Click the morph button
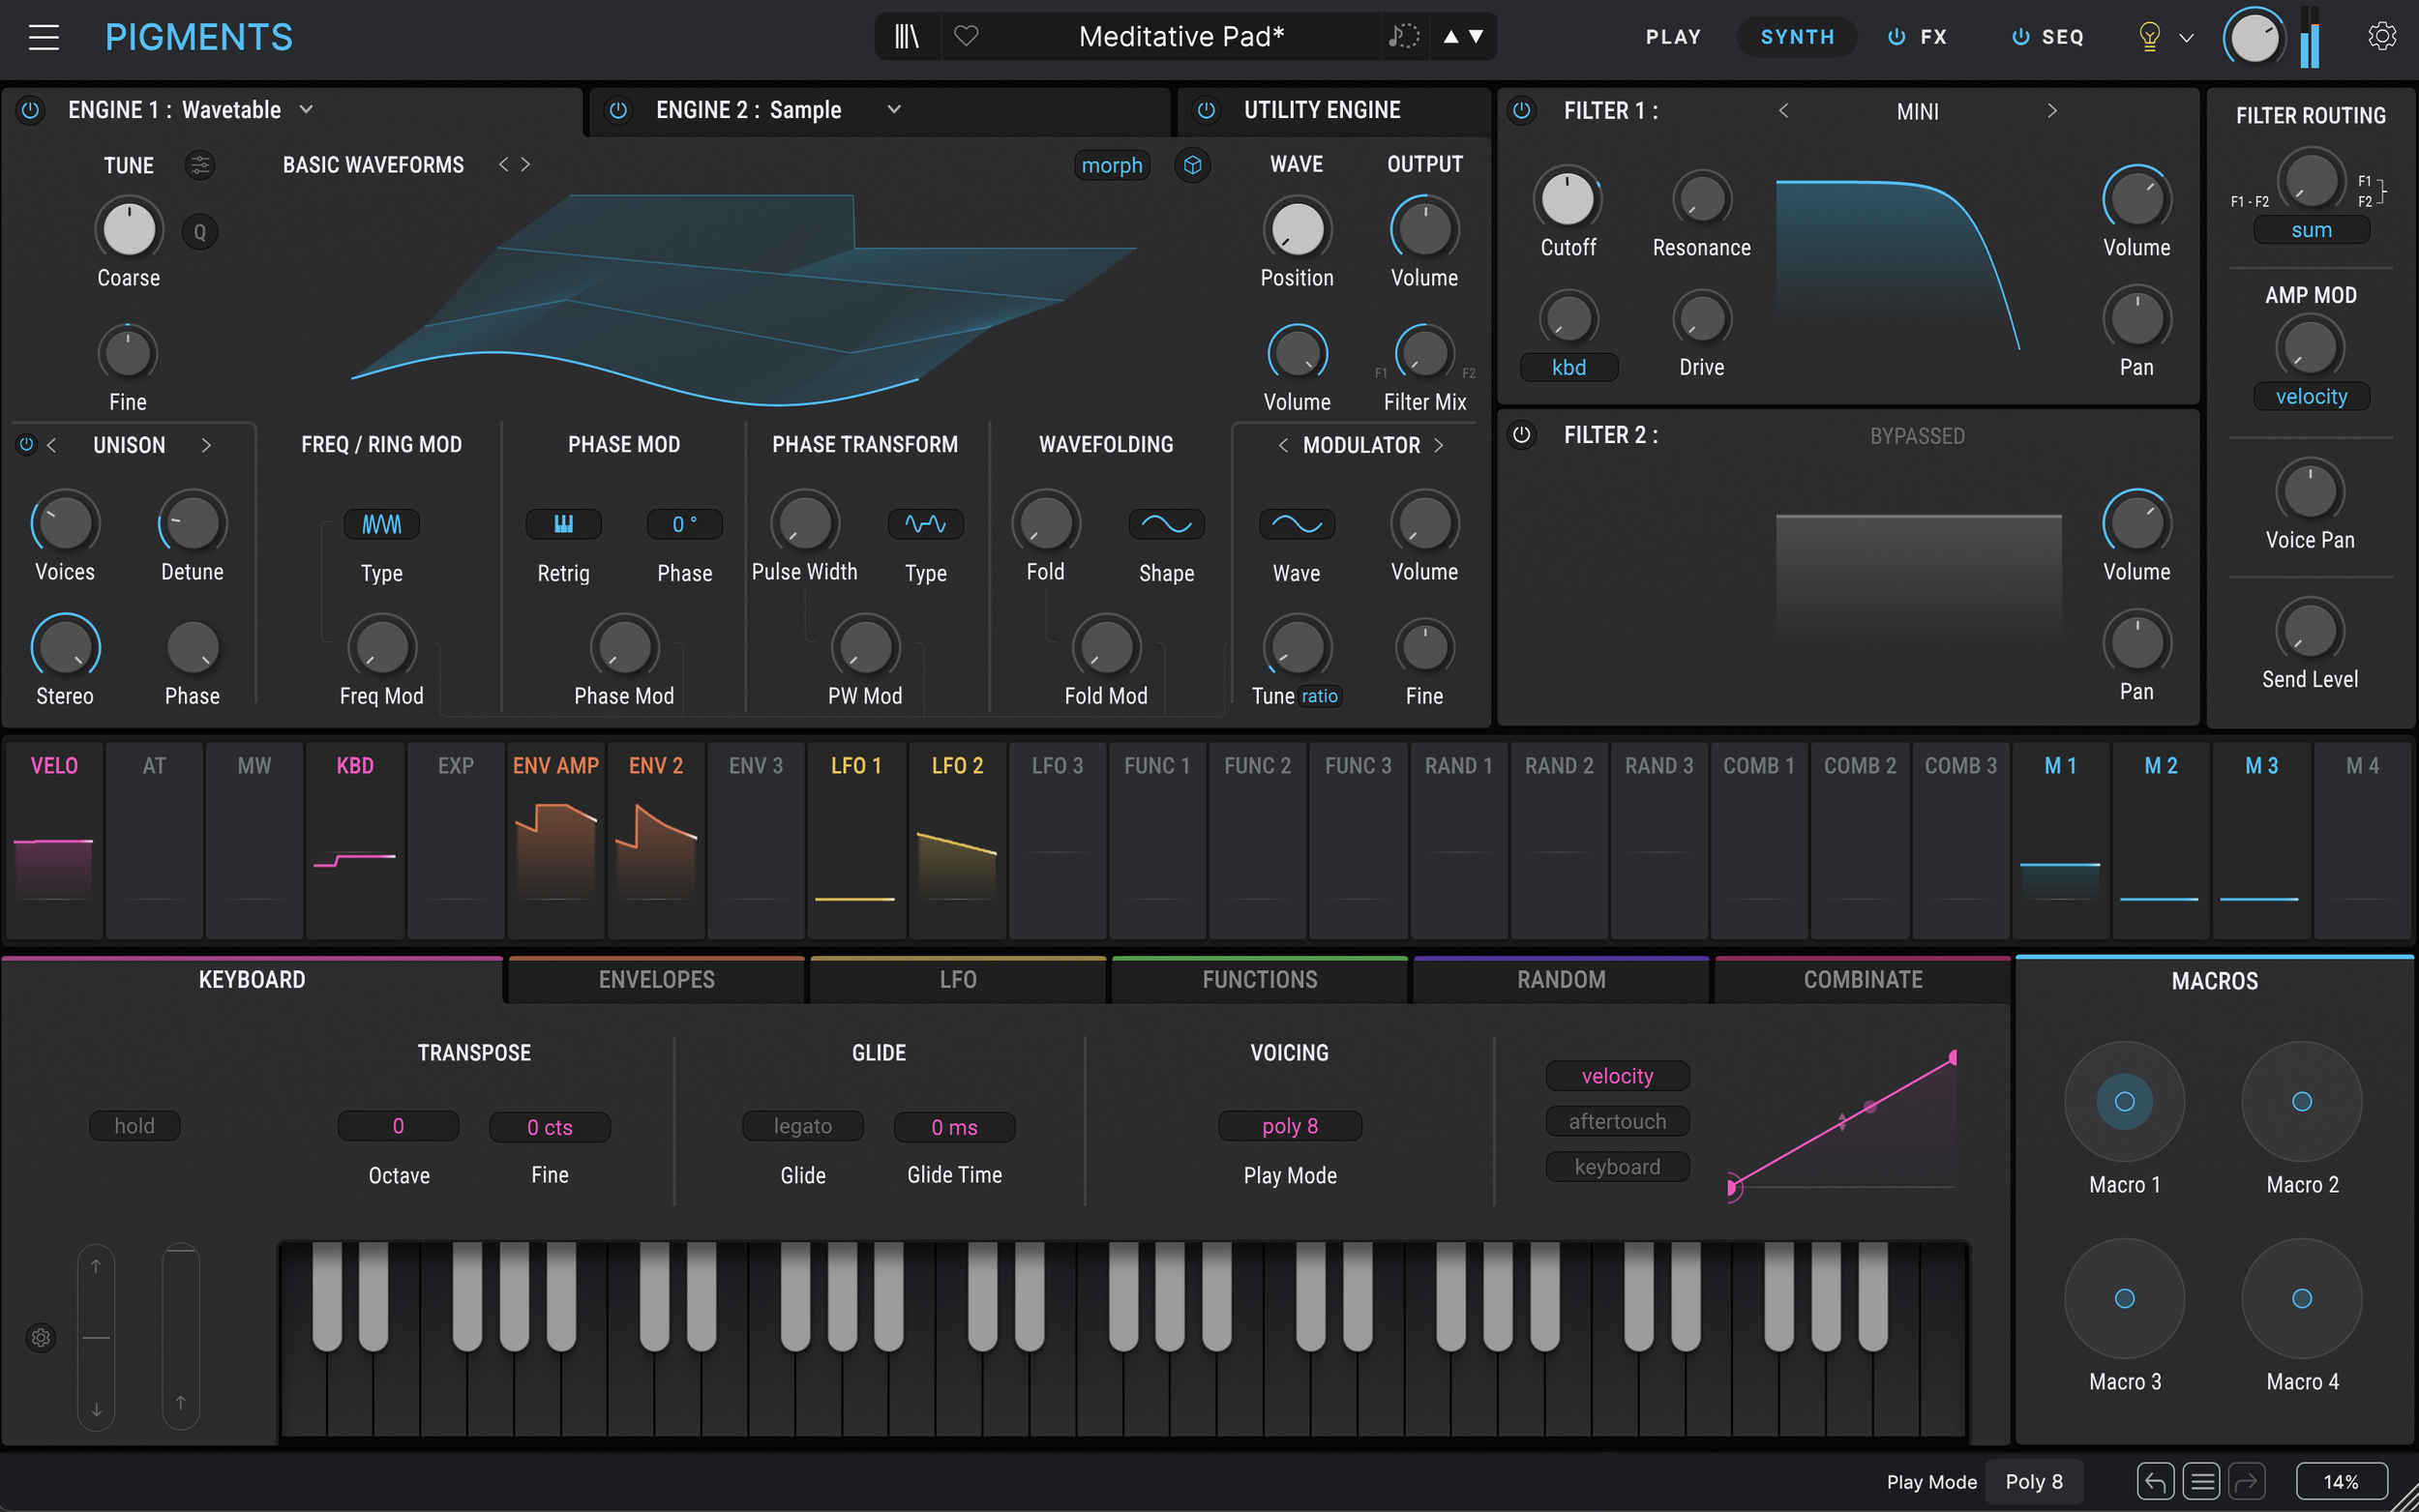 1112,165
